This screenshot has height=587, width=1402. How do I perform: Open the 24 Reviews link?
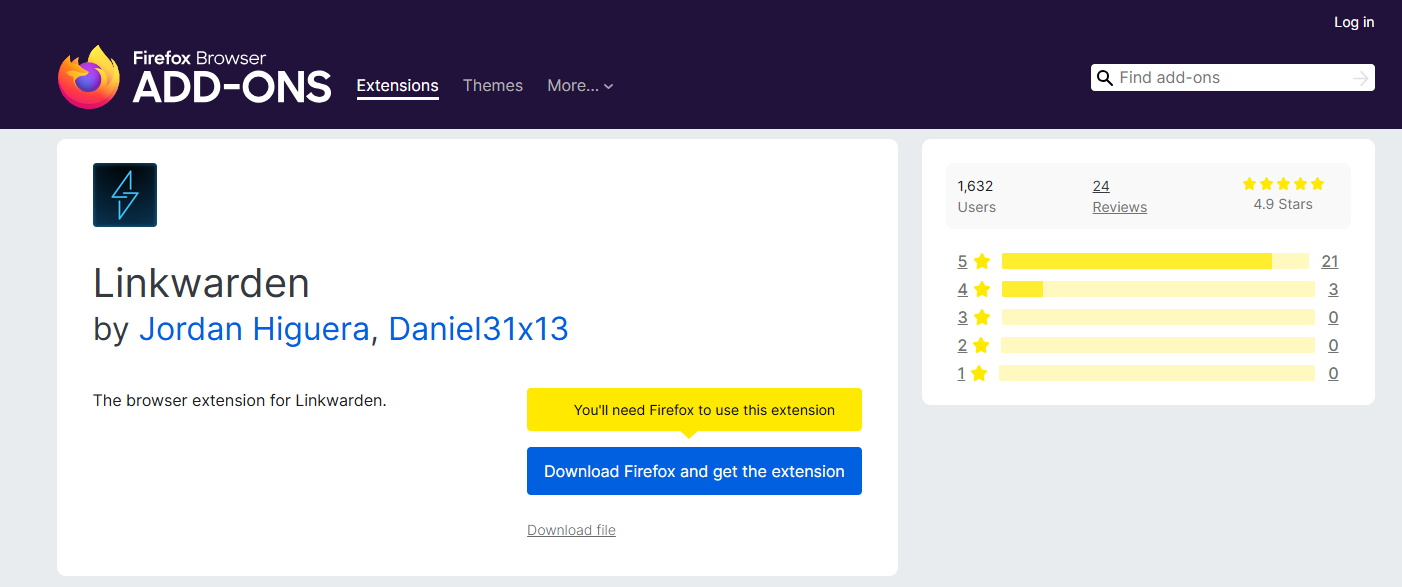tap(1120, 196)
